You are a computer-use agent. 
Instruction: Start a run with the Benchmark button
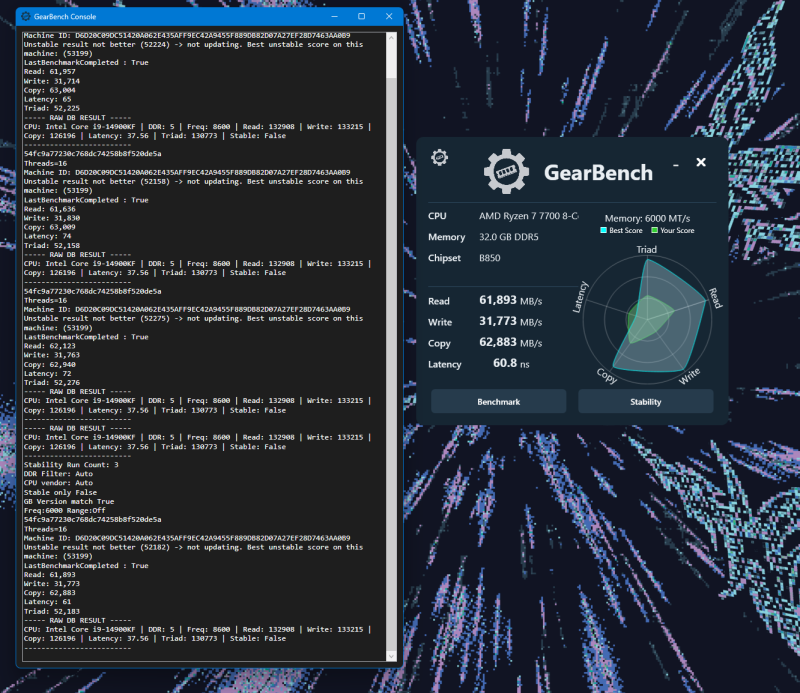498,402
